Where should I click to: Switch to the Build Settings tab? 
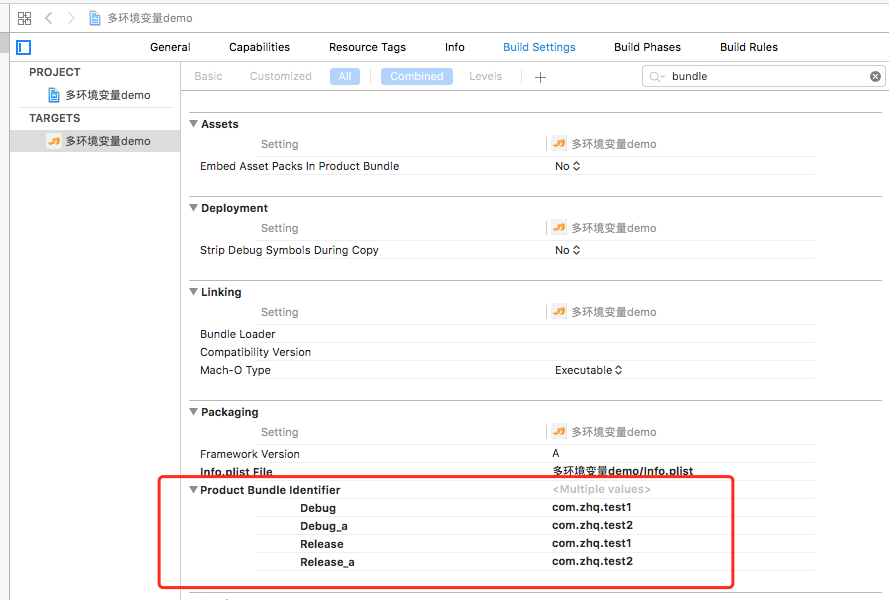point(539,47)
